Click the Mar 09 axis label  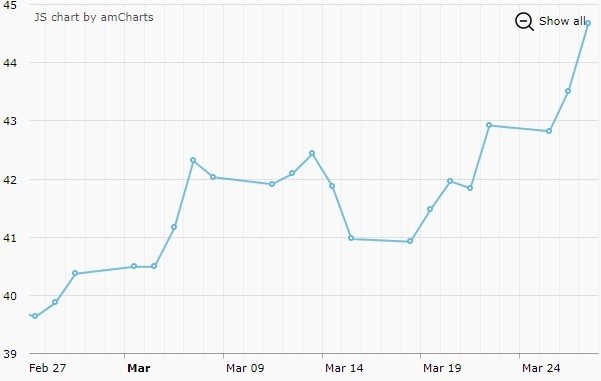245,368
